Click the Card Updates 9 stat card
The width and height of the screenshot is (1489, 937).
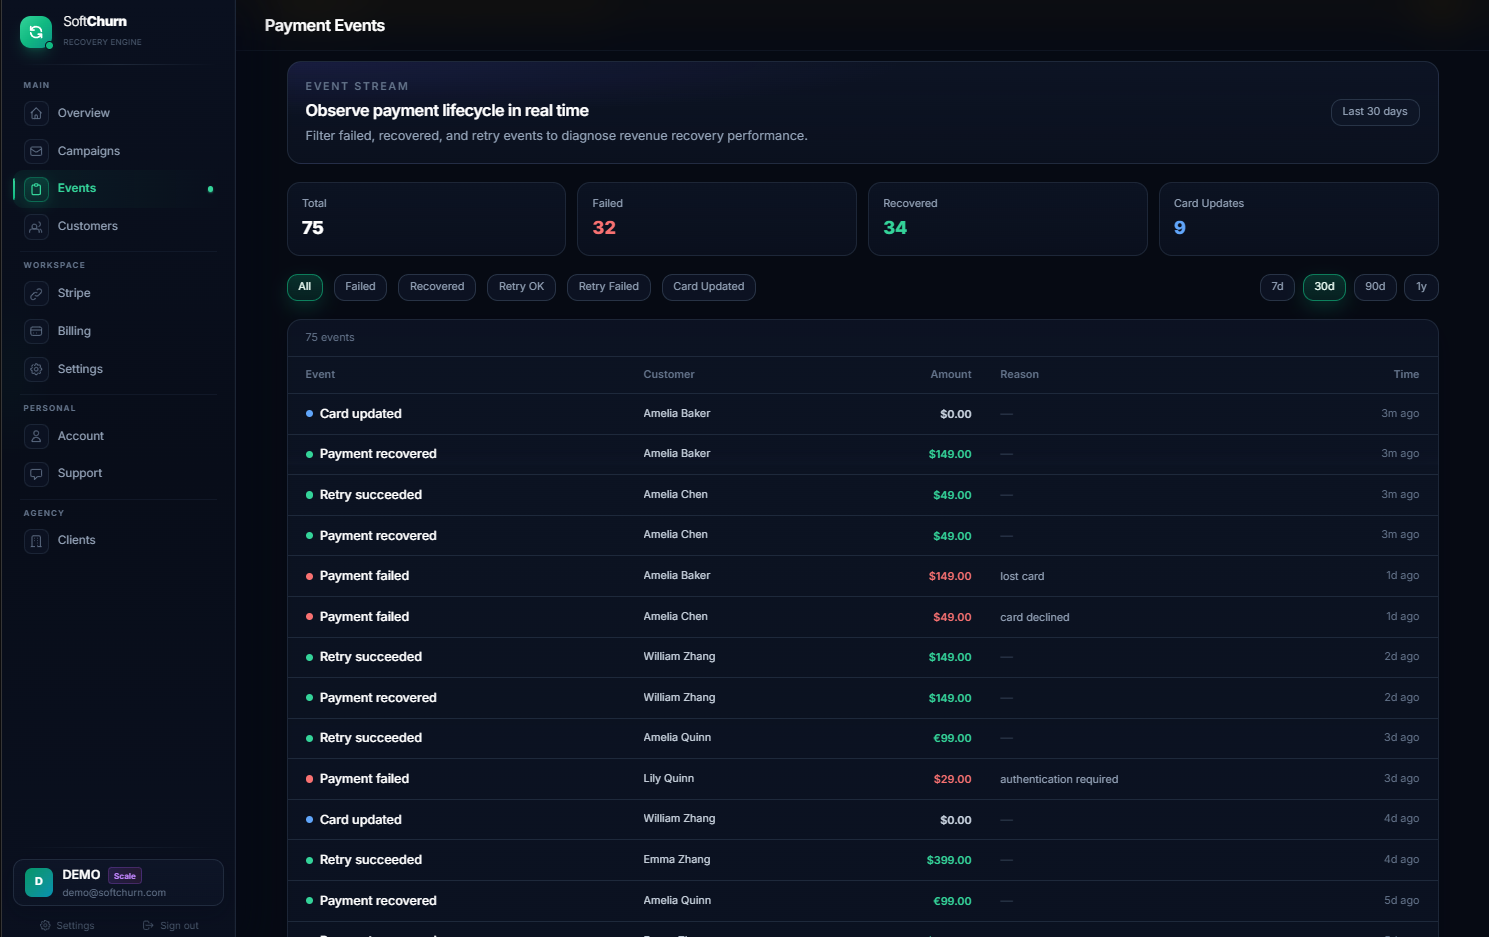coord(1298,219)
